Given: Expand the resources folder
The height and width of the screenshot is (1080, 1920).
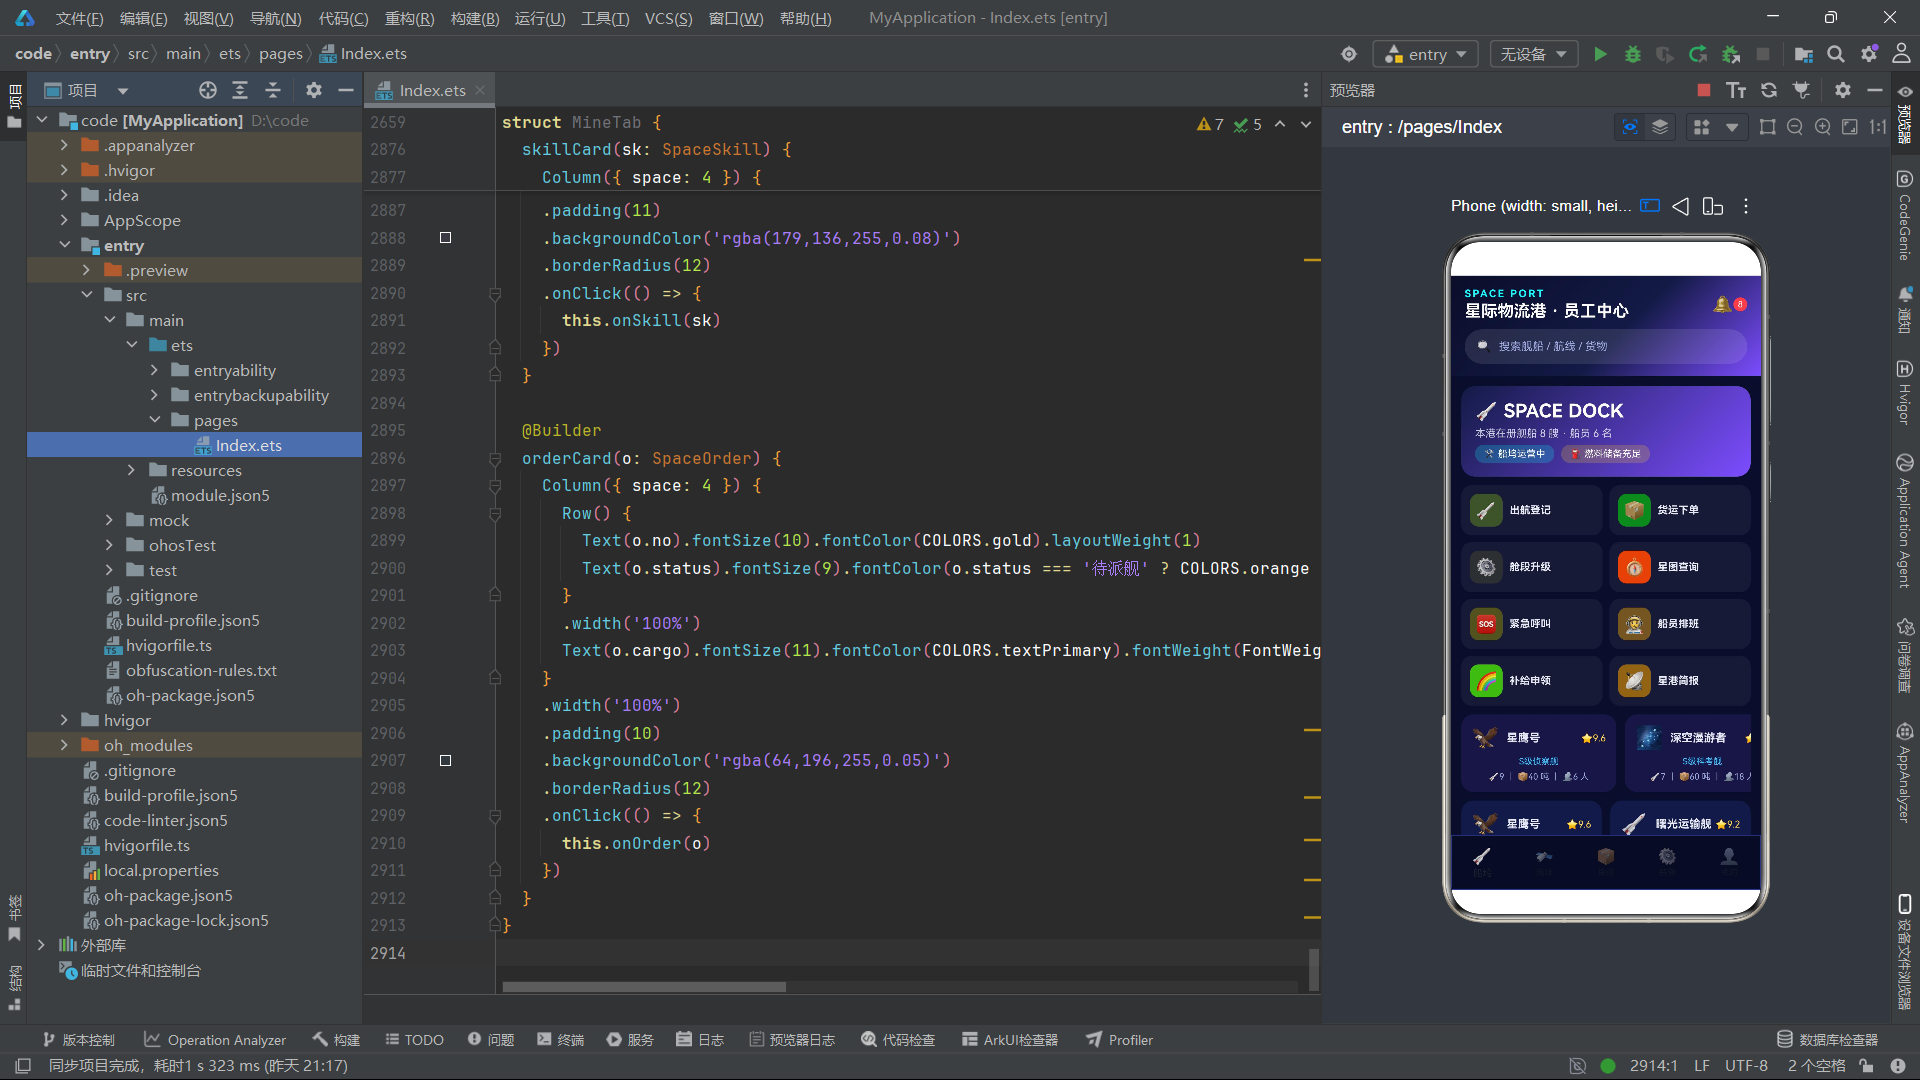Looking at the screenshot, I should (x=131, y=470).
